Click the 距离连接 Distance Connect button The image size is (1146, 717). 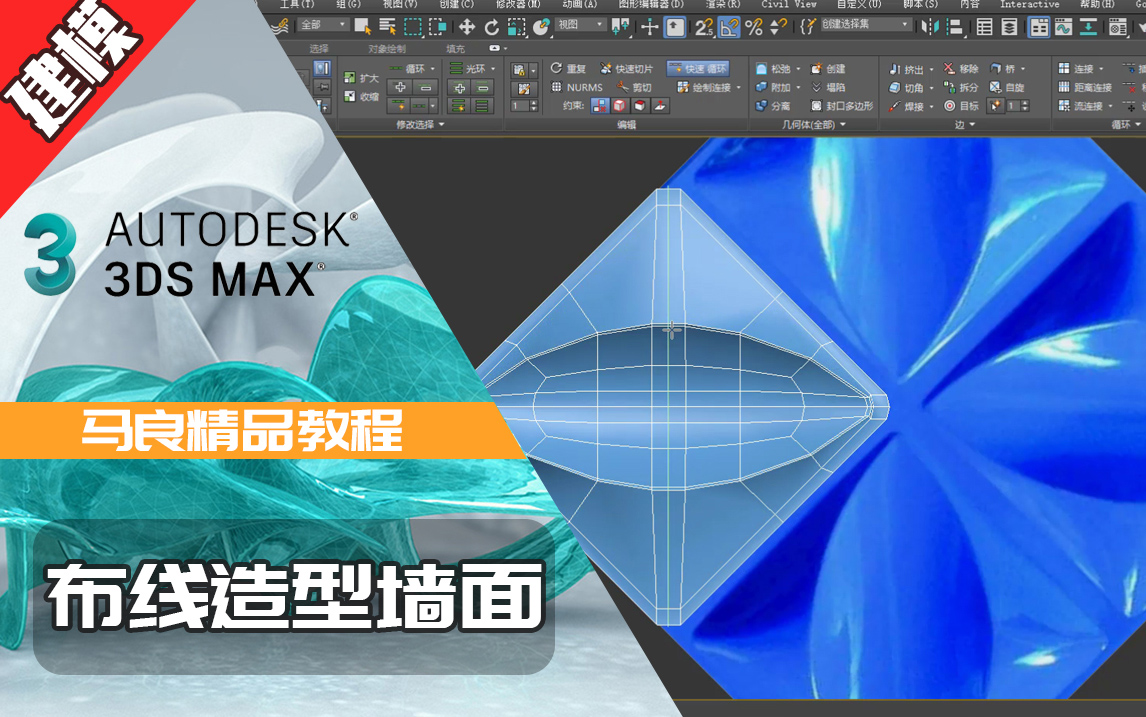1085,87
